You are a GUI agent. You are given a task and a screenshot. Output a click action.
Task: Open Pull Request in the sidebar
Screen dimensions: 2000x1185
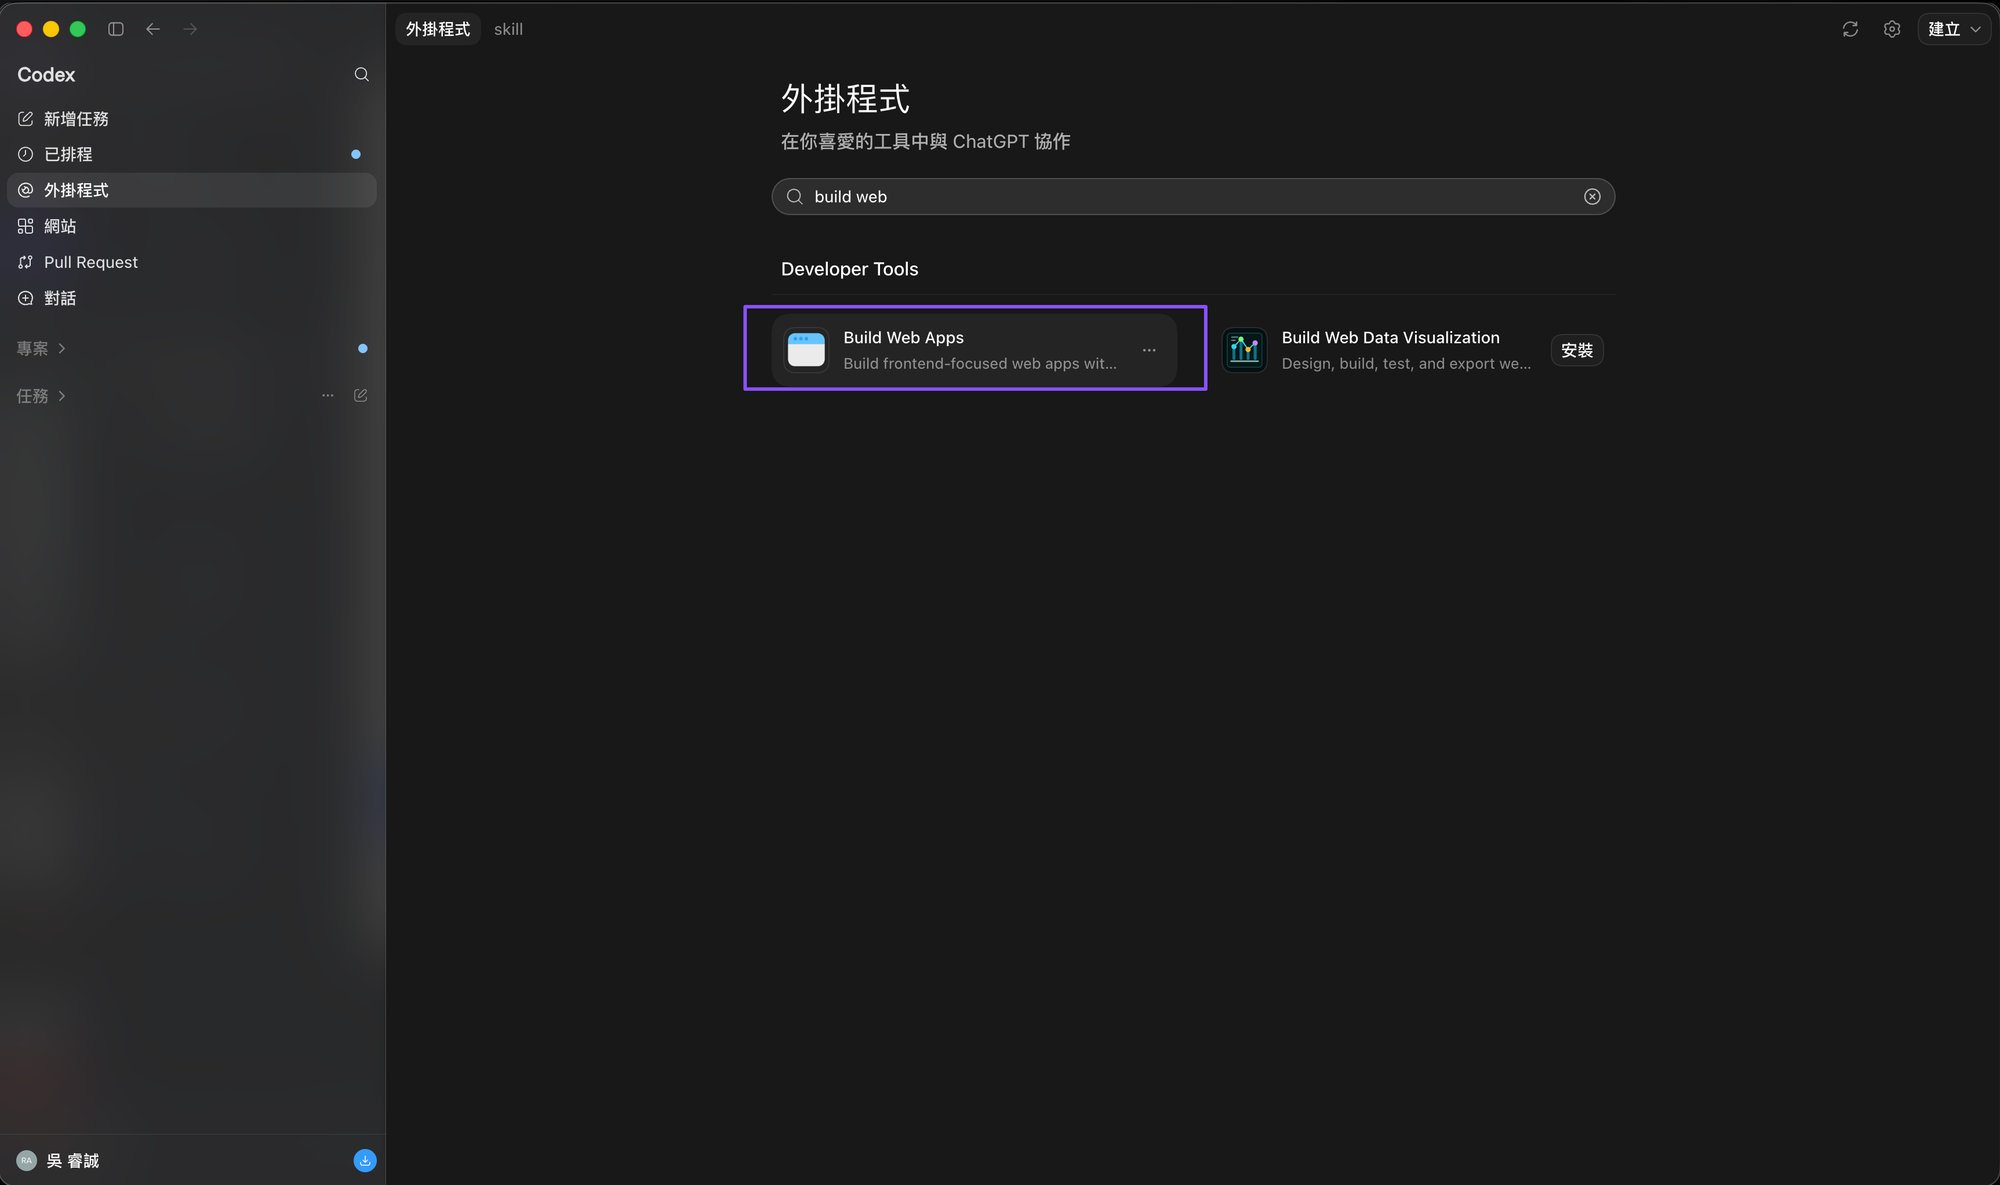[192, 262]
